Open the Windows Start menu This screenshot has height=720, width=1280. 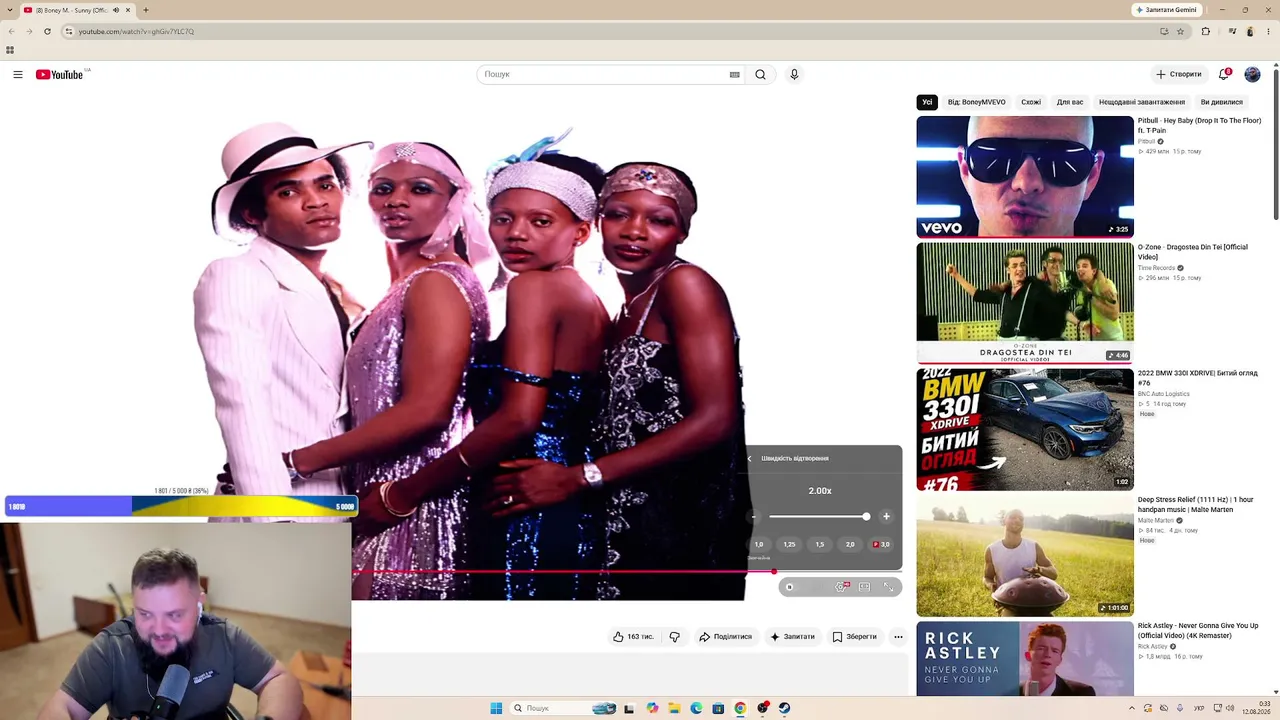tap(496, 708)
